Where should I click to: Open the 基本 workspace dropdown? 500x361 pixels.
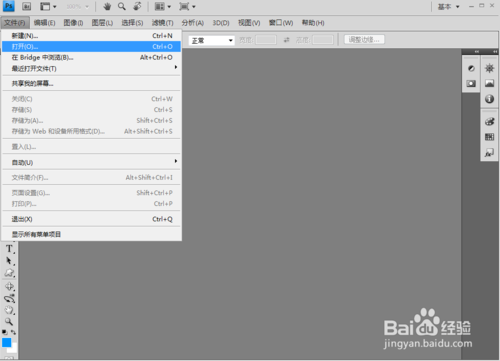[449, 7]
